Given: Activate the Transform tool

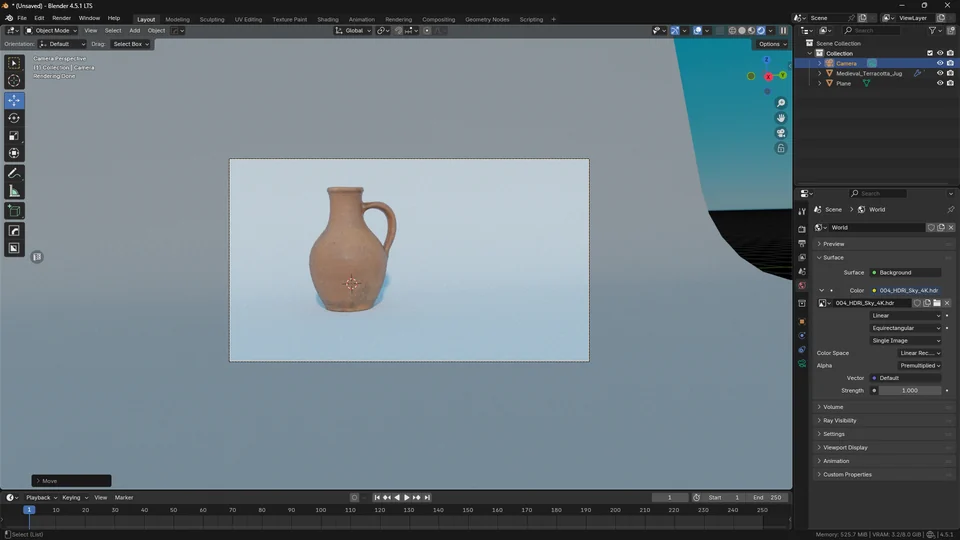Looking at the screenshot, I should [14, 154].
